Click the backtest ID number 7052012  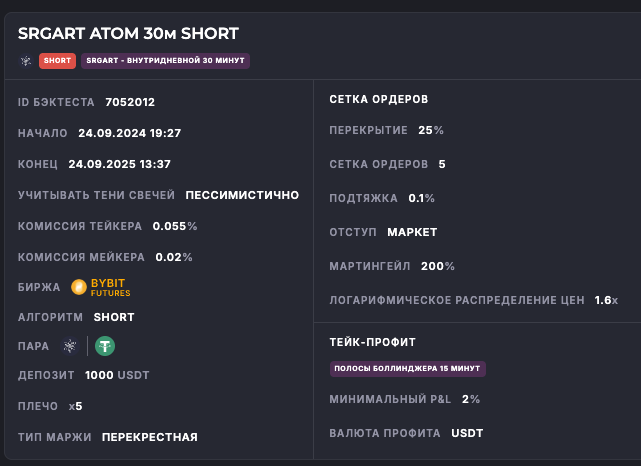130,102
